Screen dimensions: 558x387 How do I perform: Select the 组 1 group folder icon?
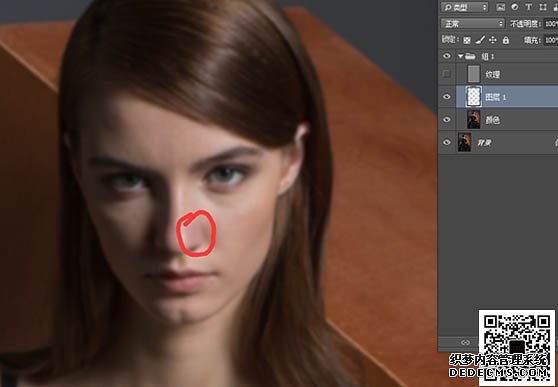pos(470,56)
